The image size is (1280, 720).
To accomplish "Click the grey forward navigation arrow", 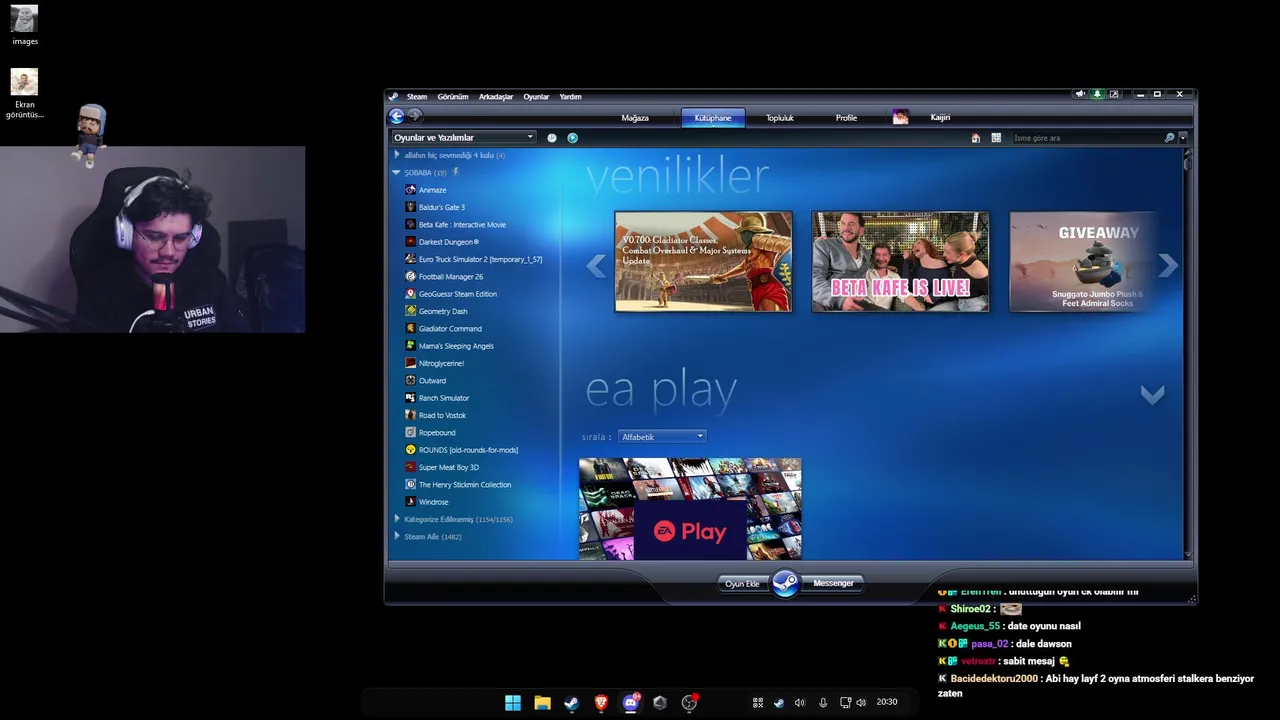I will tap(414, 117).
